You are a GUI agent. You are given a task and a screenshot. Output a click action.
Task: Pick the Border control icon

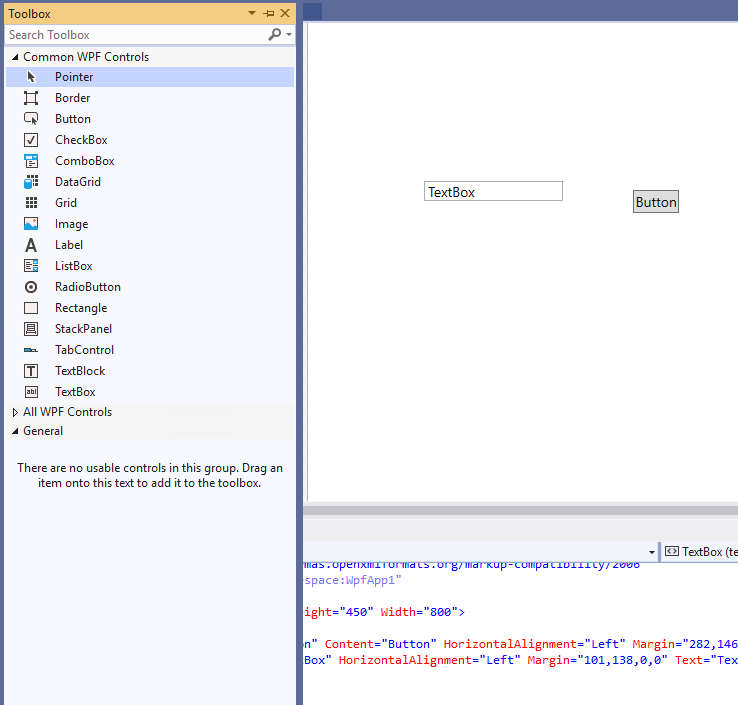tap(31, 98)
